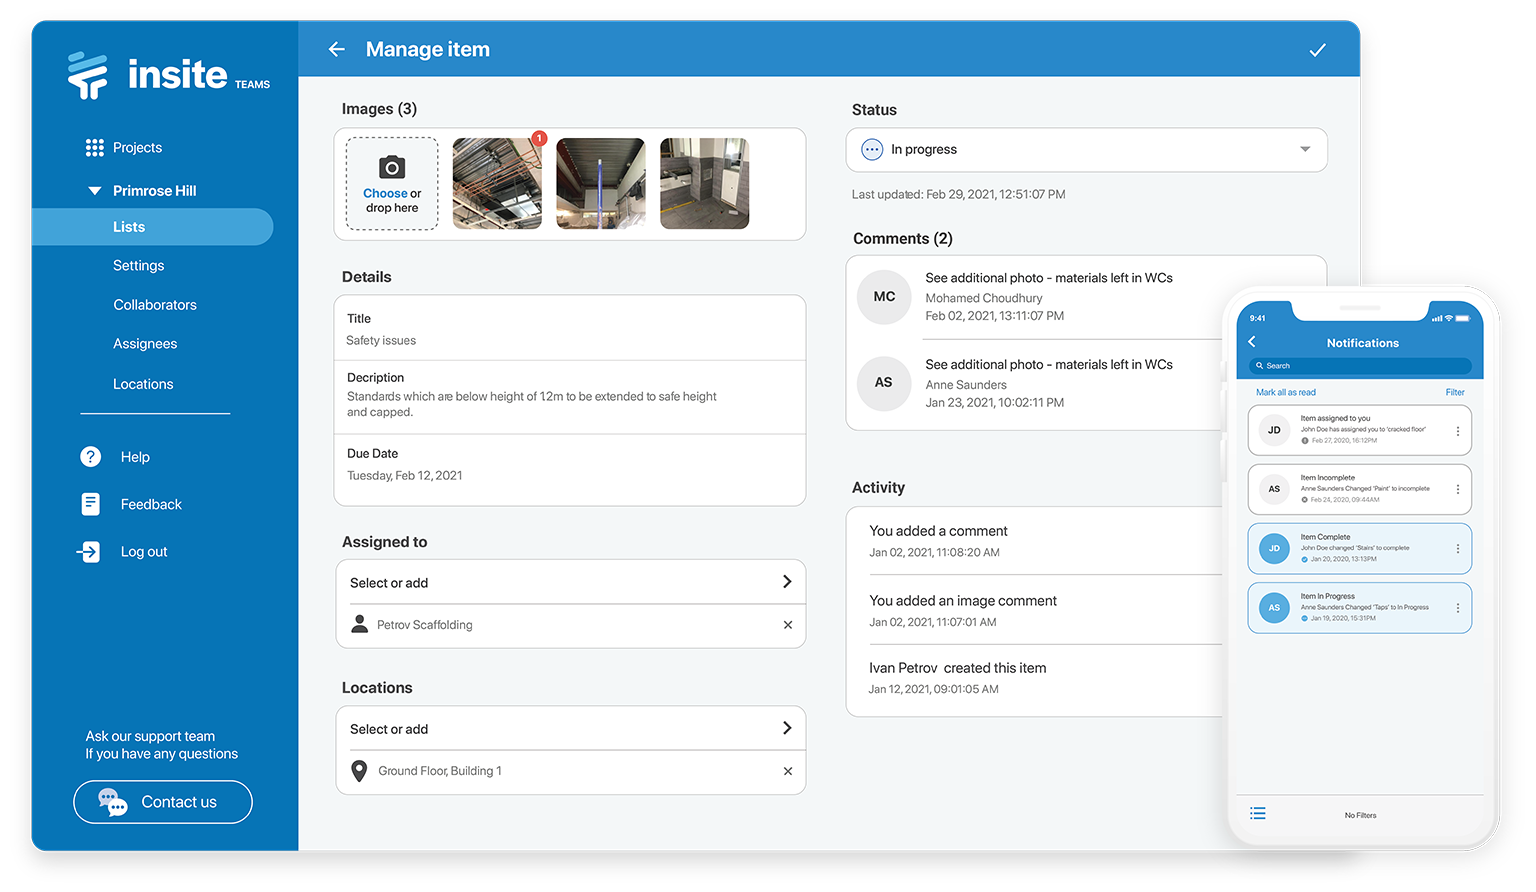Open Settings from the sidebar

138,265
